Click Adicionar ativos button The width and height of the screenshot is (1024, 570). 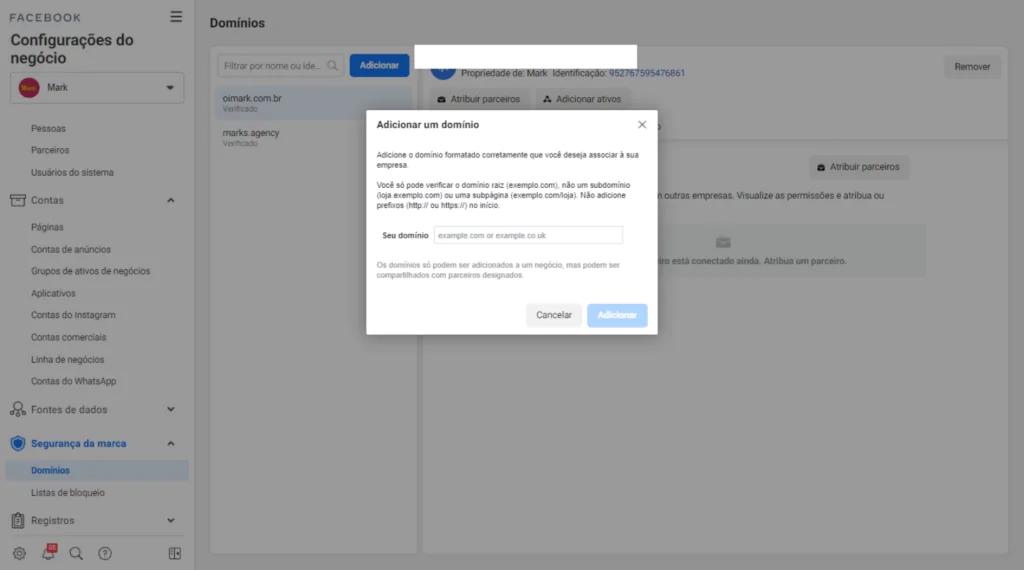582,99
